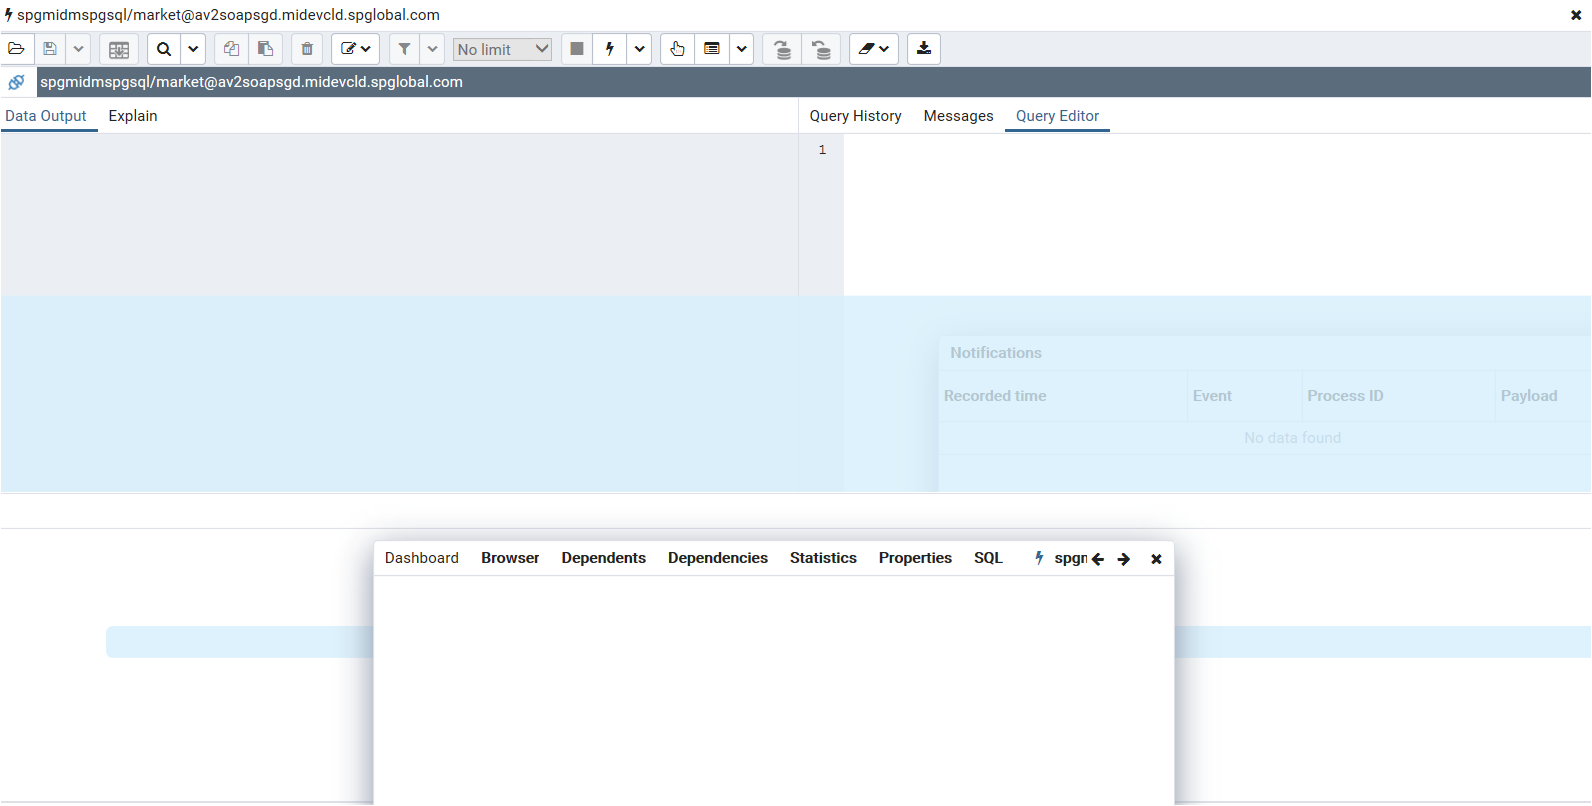This screenshot has height=806, width=1592.
Task: Click the Rollback transaction database icon
Action: tap(821, 49)
